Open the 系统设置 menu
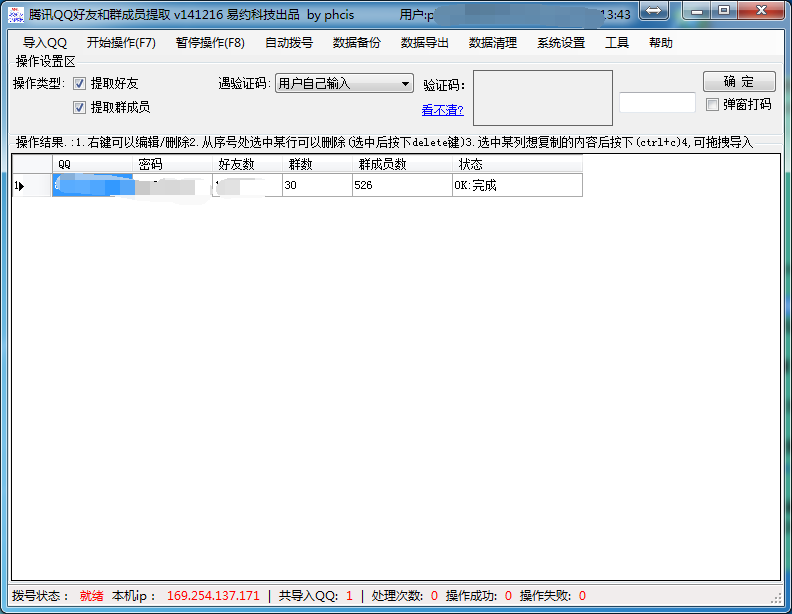 561,43
